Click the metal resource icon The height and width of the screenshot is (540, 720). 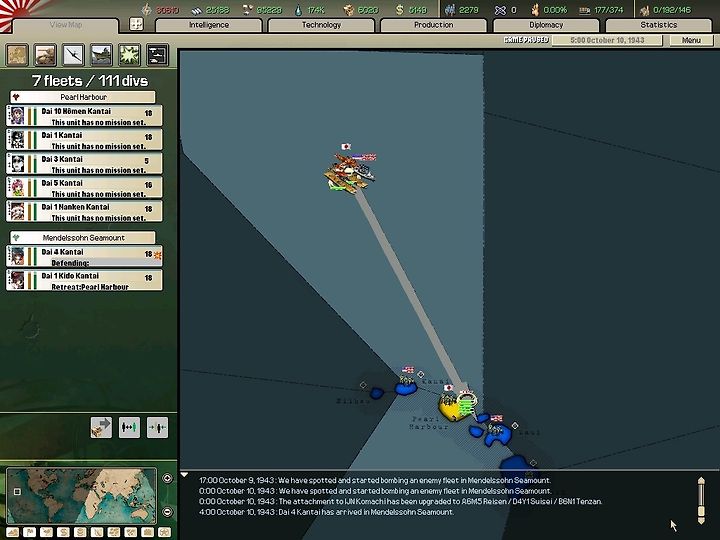[x=196, y=10]
